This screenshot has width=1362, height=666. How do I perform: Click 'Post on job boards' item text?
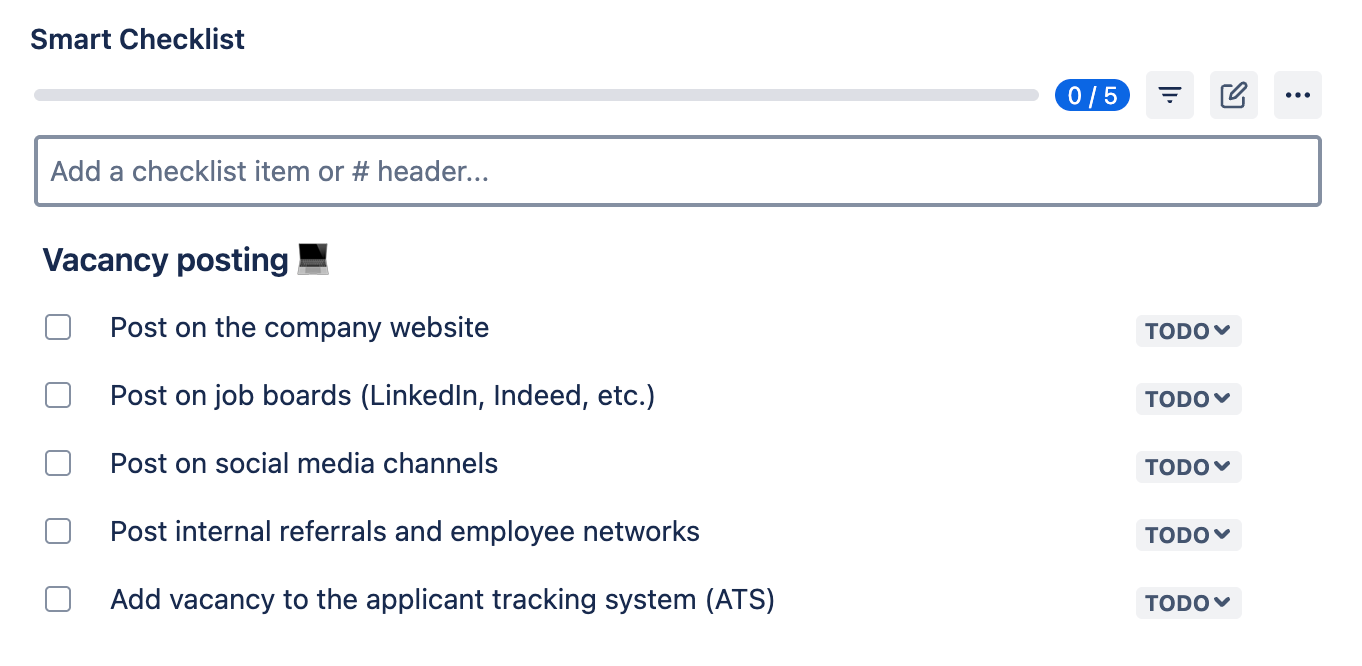382,396
